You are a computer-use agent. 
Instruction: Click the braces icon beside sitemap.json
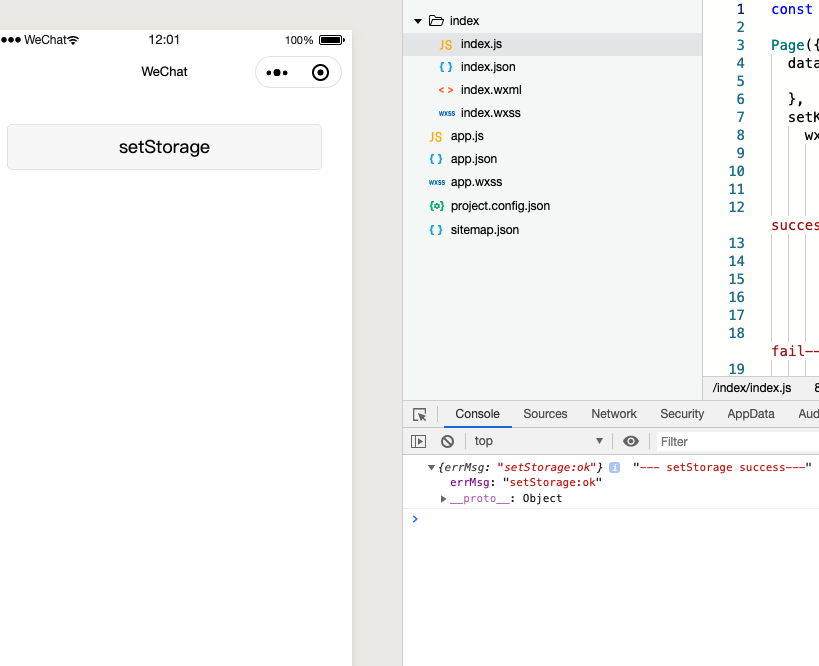click(x=436, y=230)
